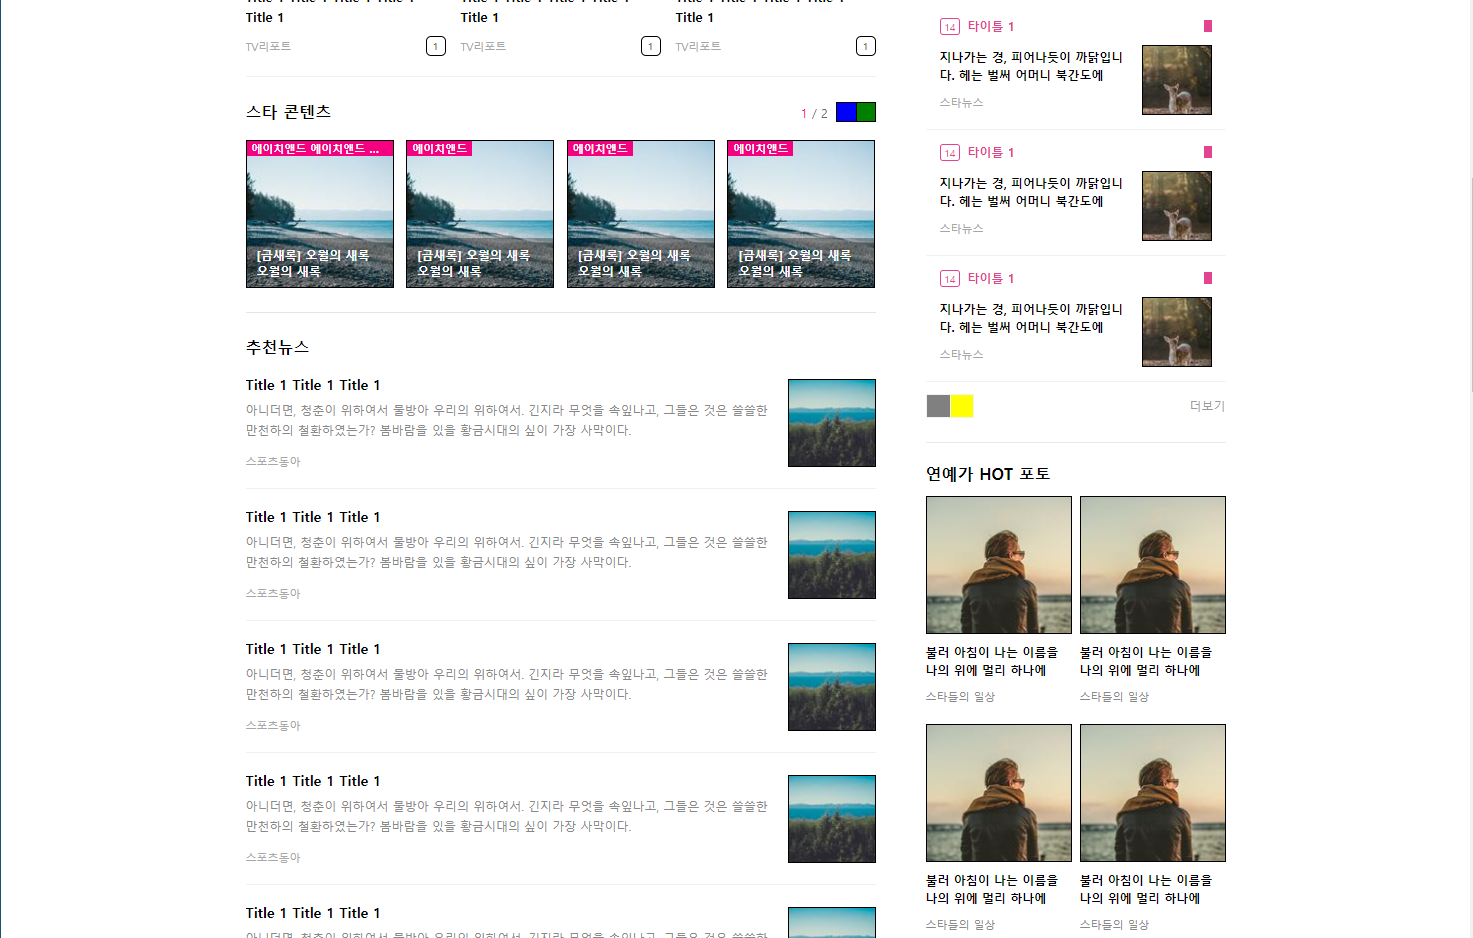1473x938 pixels.
Task: Click the comment count badge on the first TV리포트 card
Action: click(436, 46)
